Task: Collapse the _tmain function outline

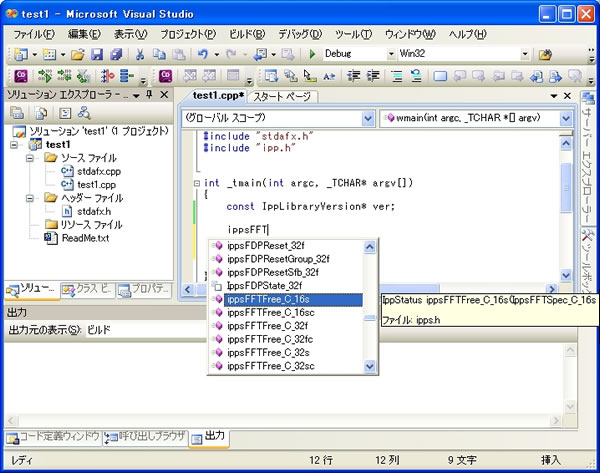Action: [x=197, y=183]
